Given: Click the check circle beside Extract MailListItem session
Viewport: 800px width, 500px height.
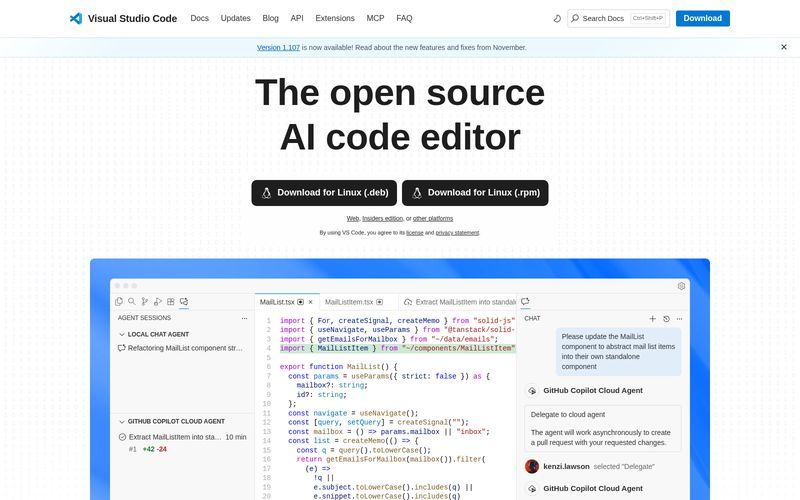Looking at the screenshot, I should (122, 437).
